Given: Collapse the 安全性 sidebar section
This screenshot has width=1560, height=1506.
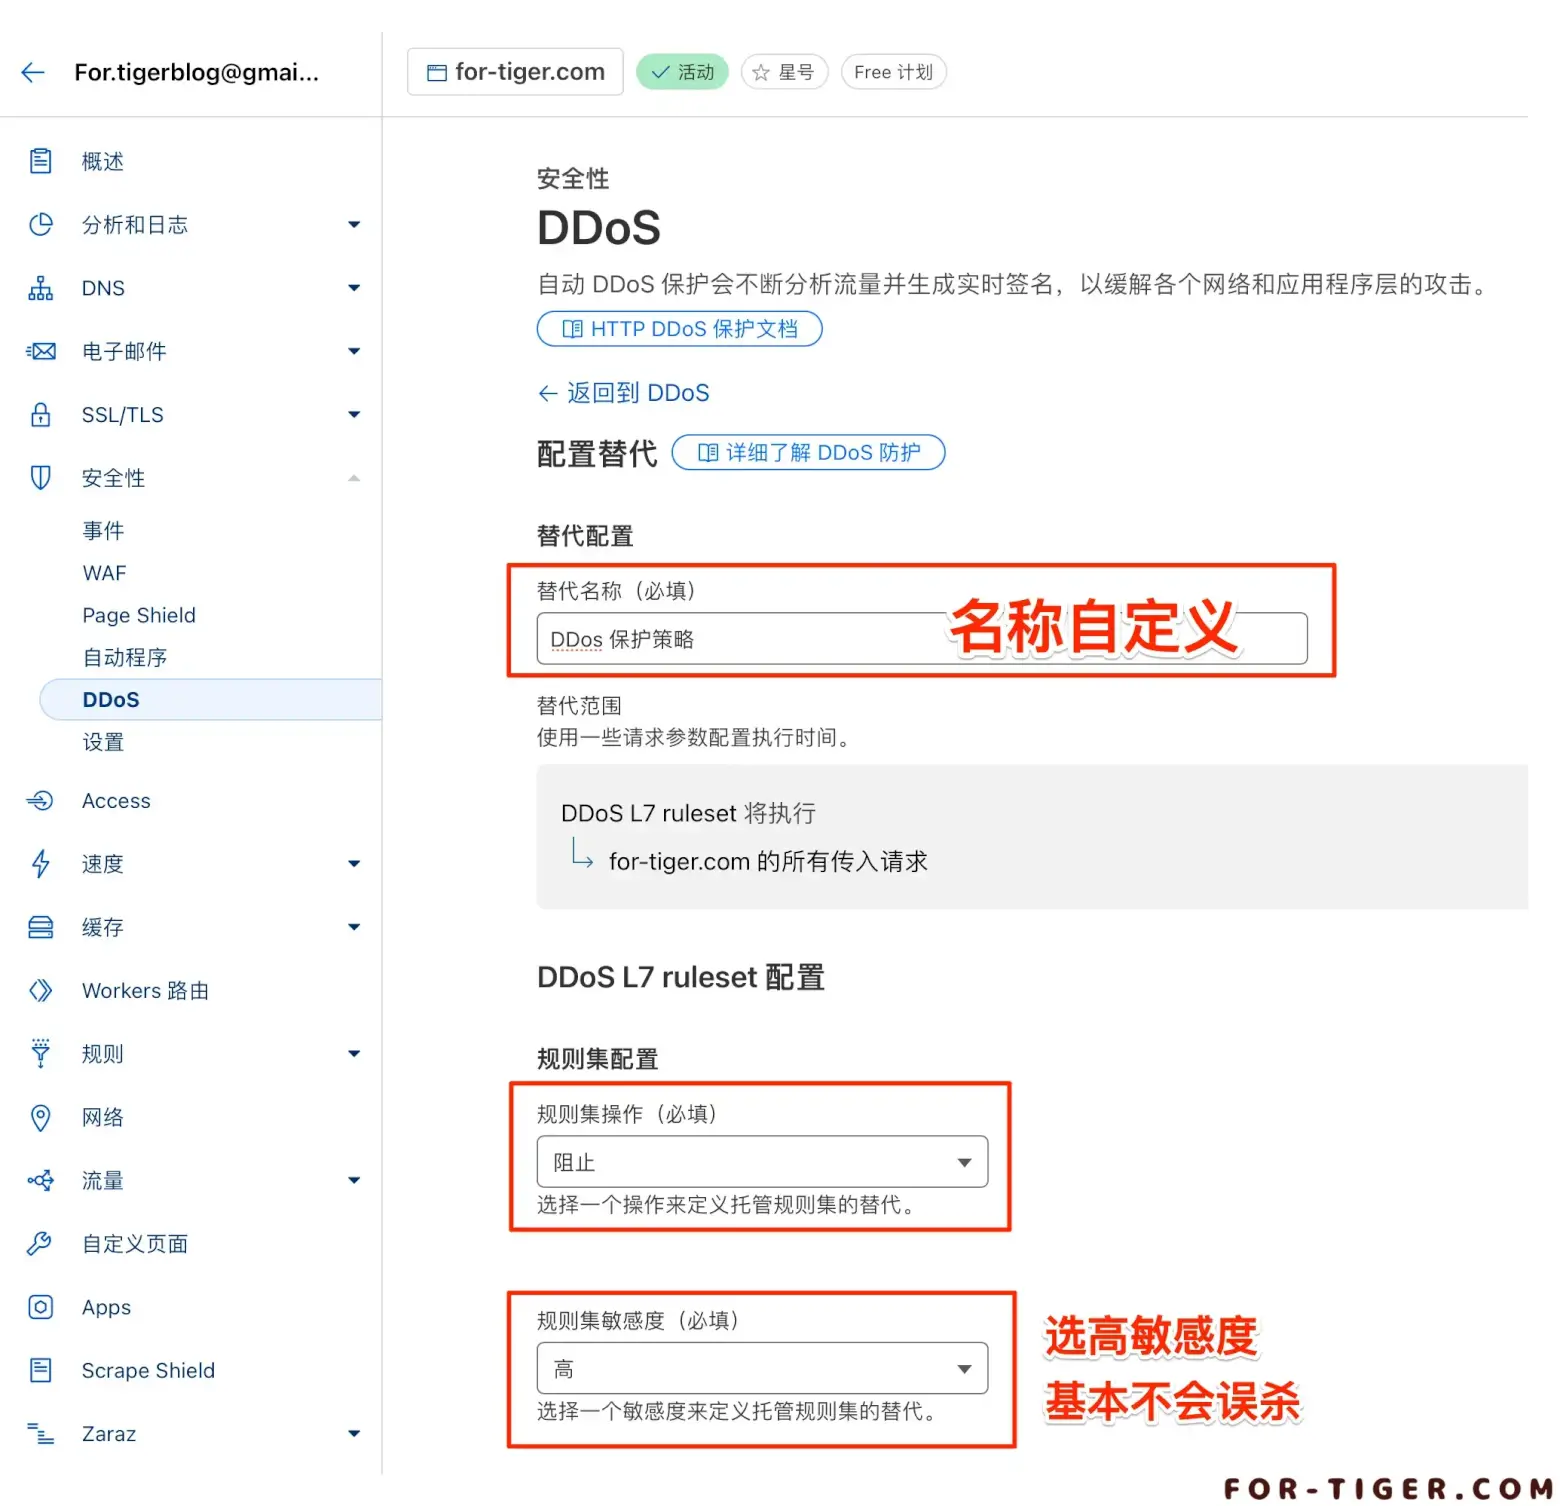Looking at the screenshot, I should point(353,478).
